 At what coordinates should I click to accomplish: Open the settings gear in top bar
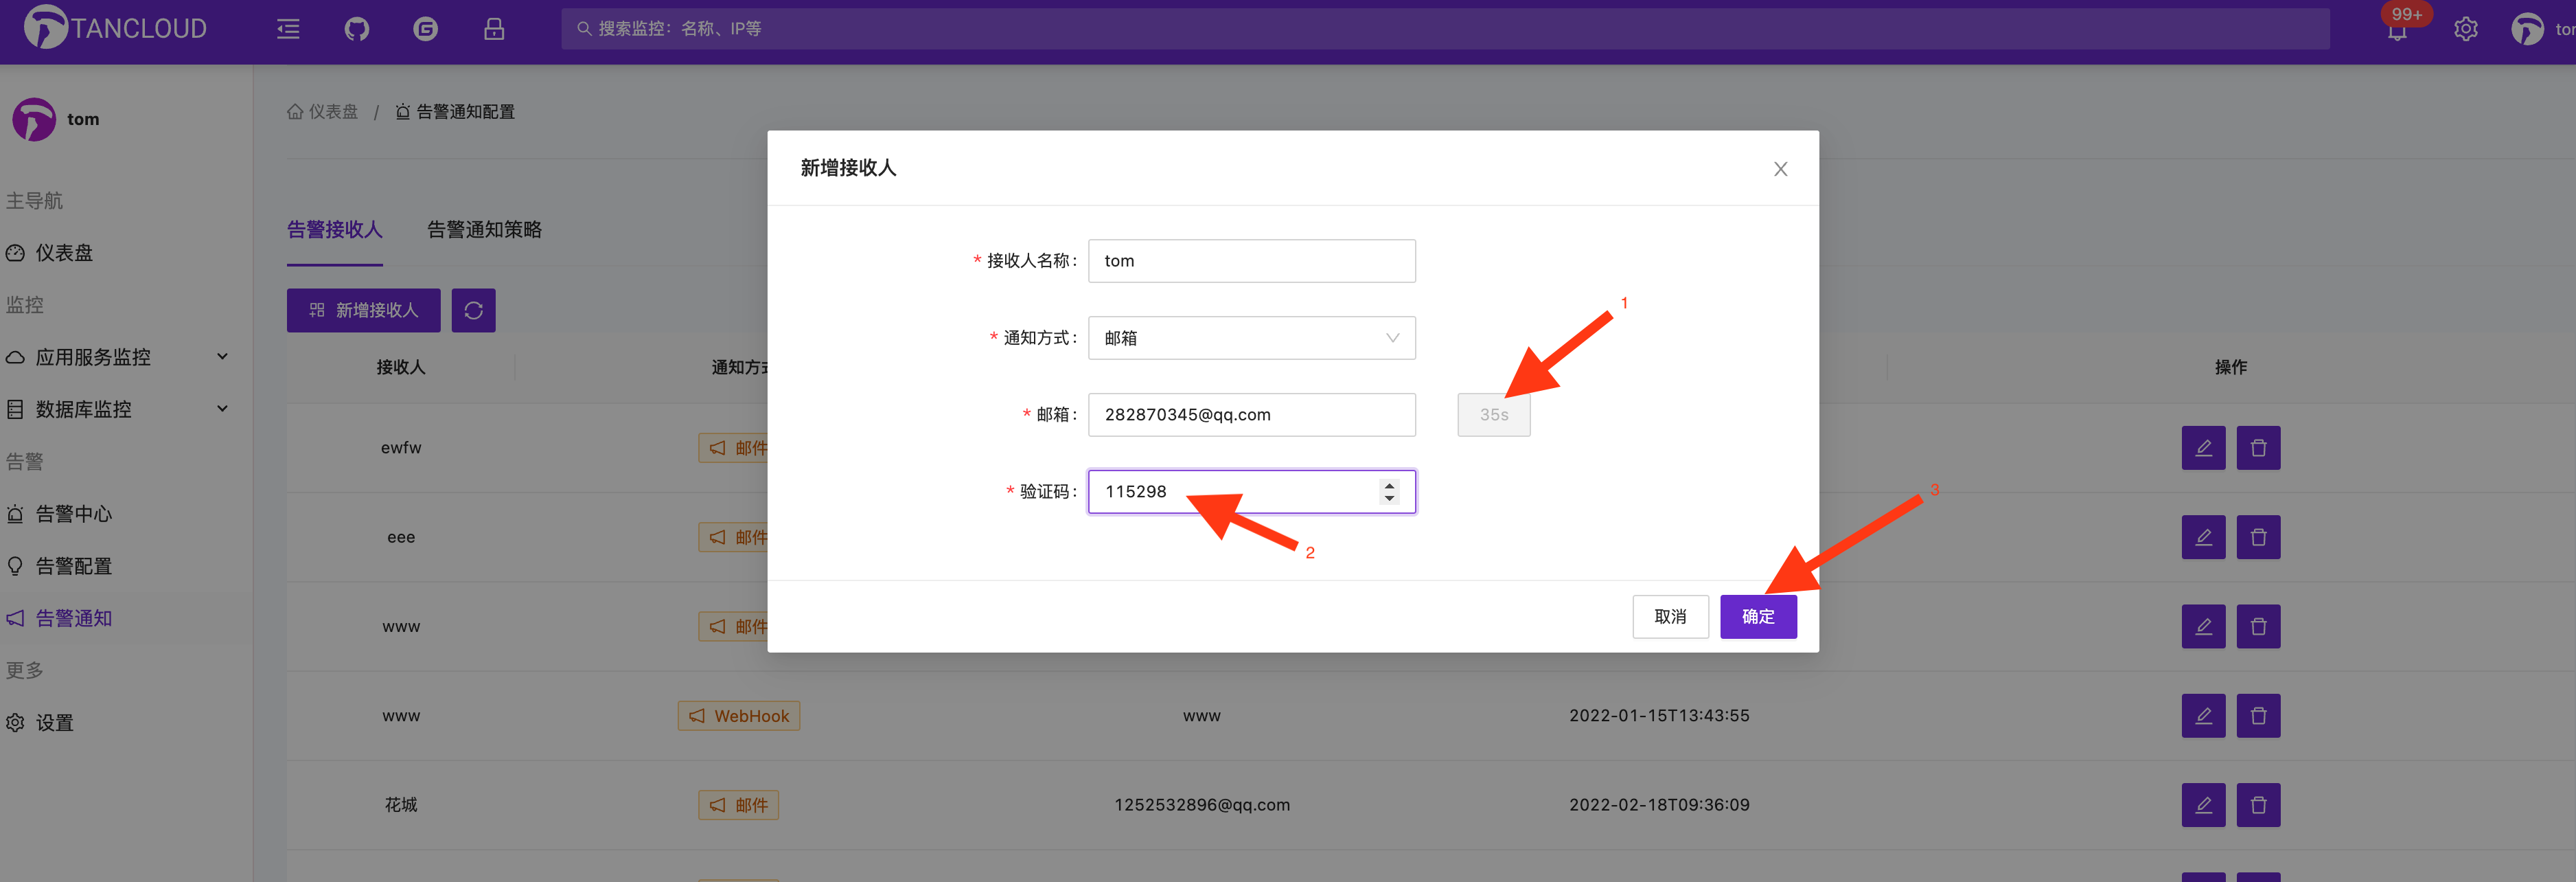click(x=2465, y=29)
